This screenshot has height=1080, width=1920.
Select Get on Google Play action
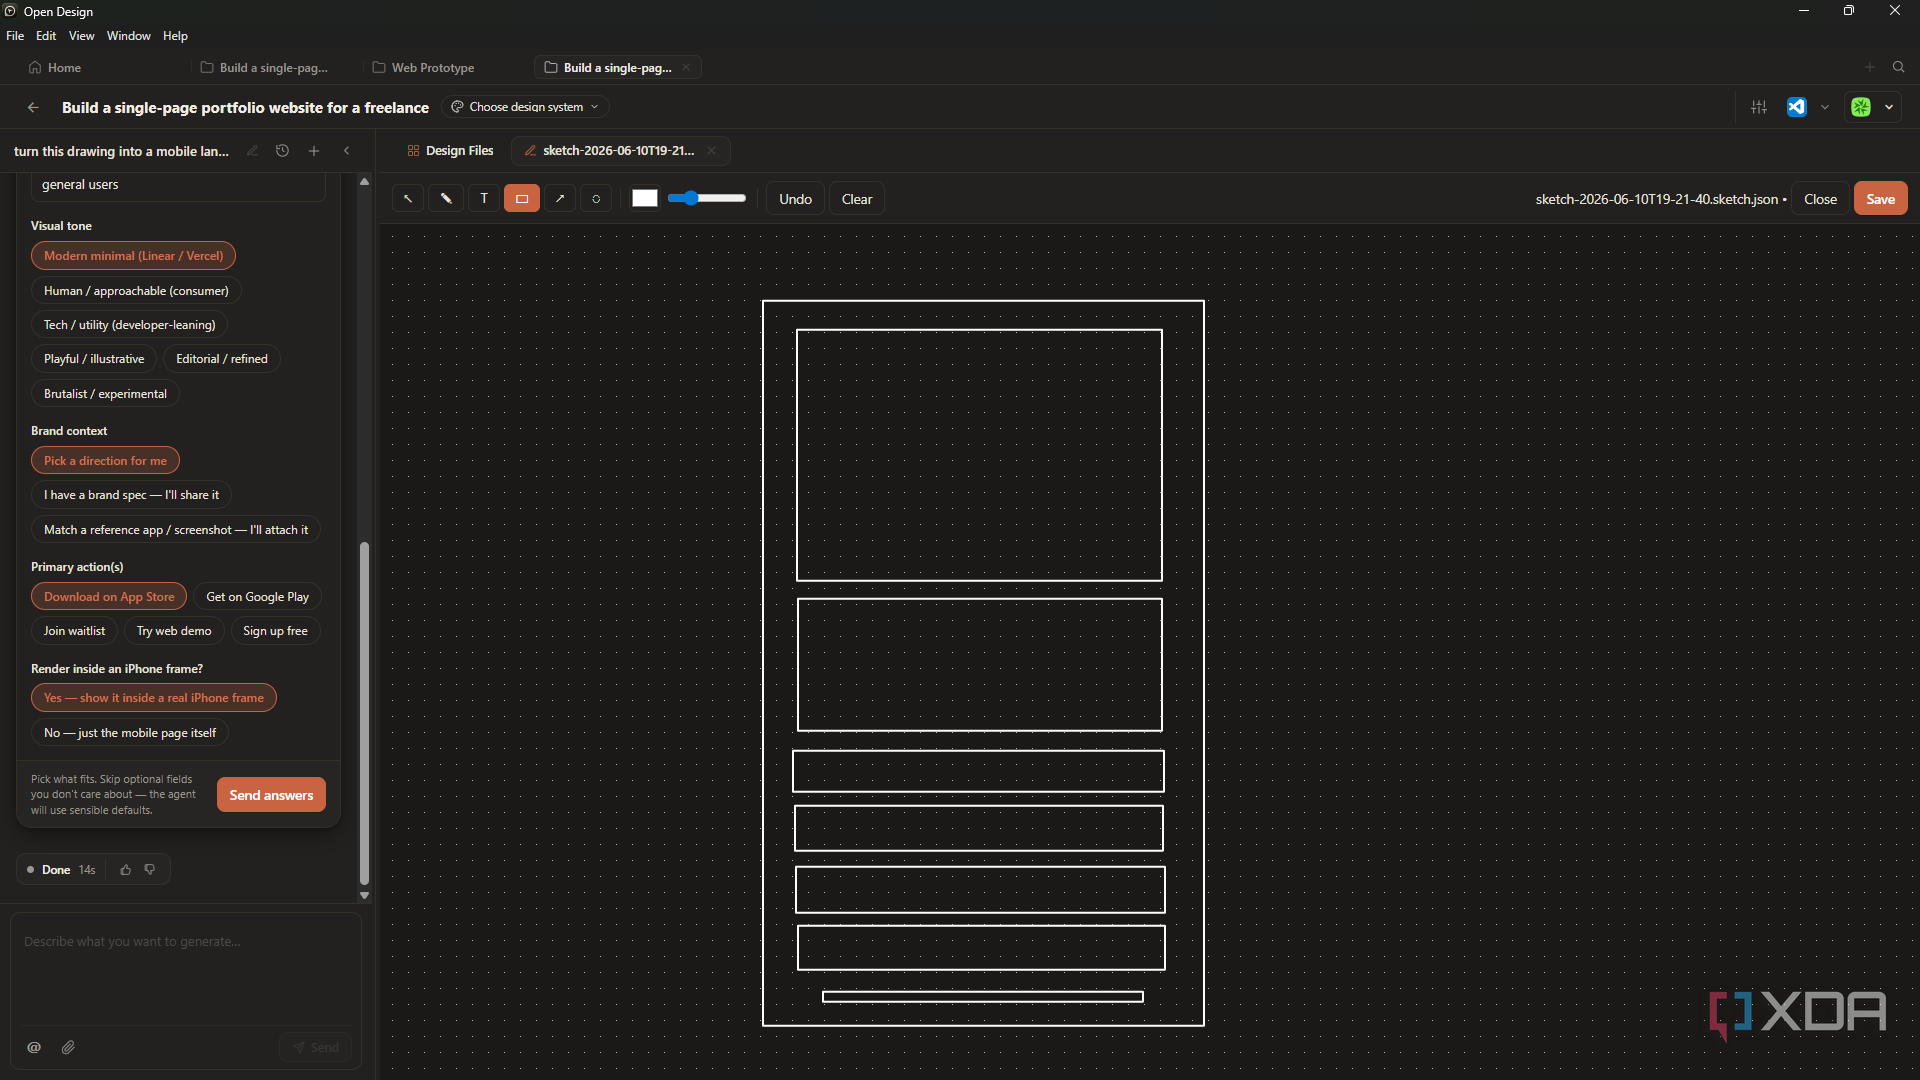[x=257, y=597]
